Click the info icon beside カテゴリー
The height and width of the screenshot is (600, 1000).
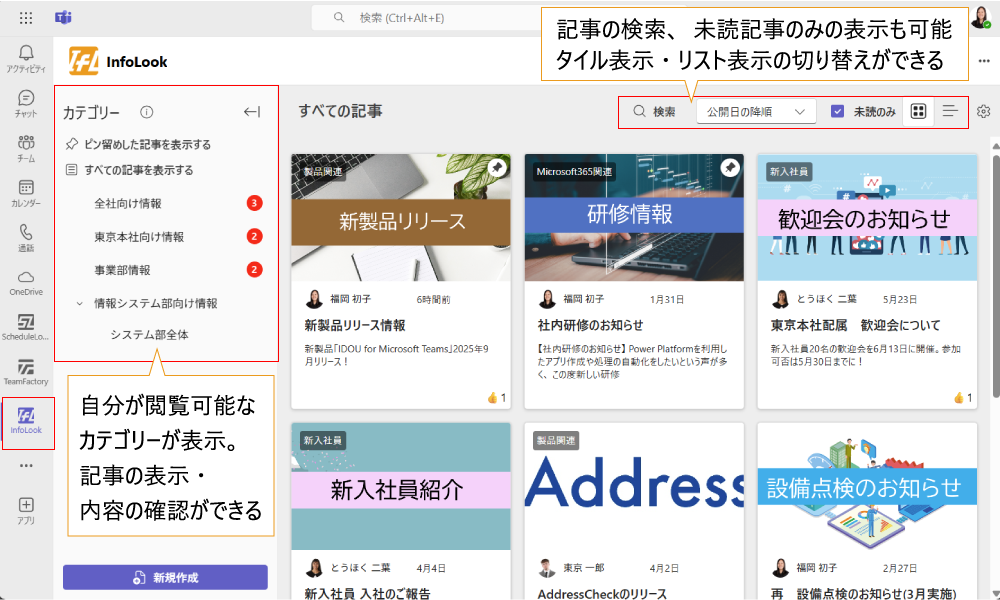147,112
